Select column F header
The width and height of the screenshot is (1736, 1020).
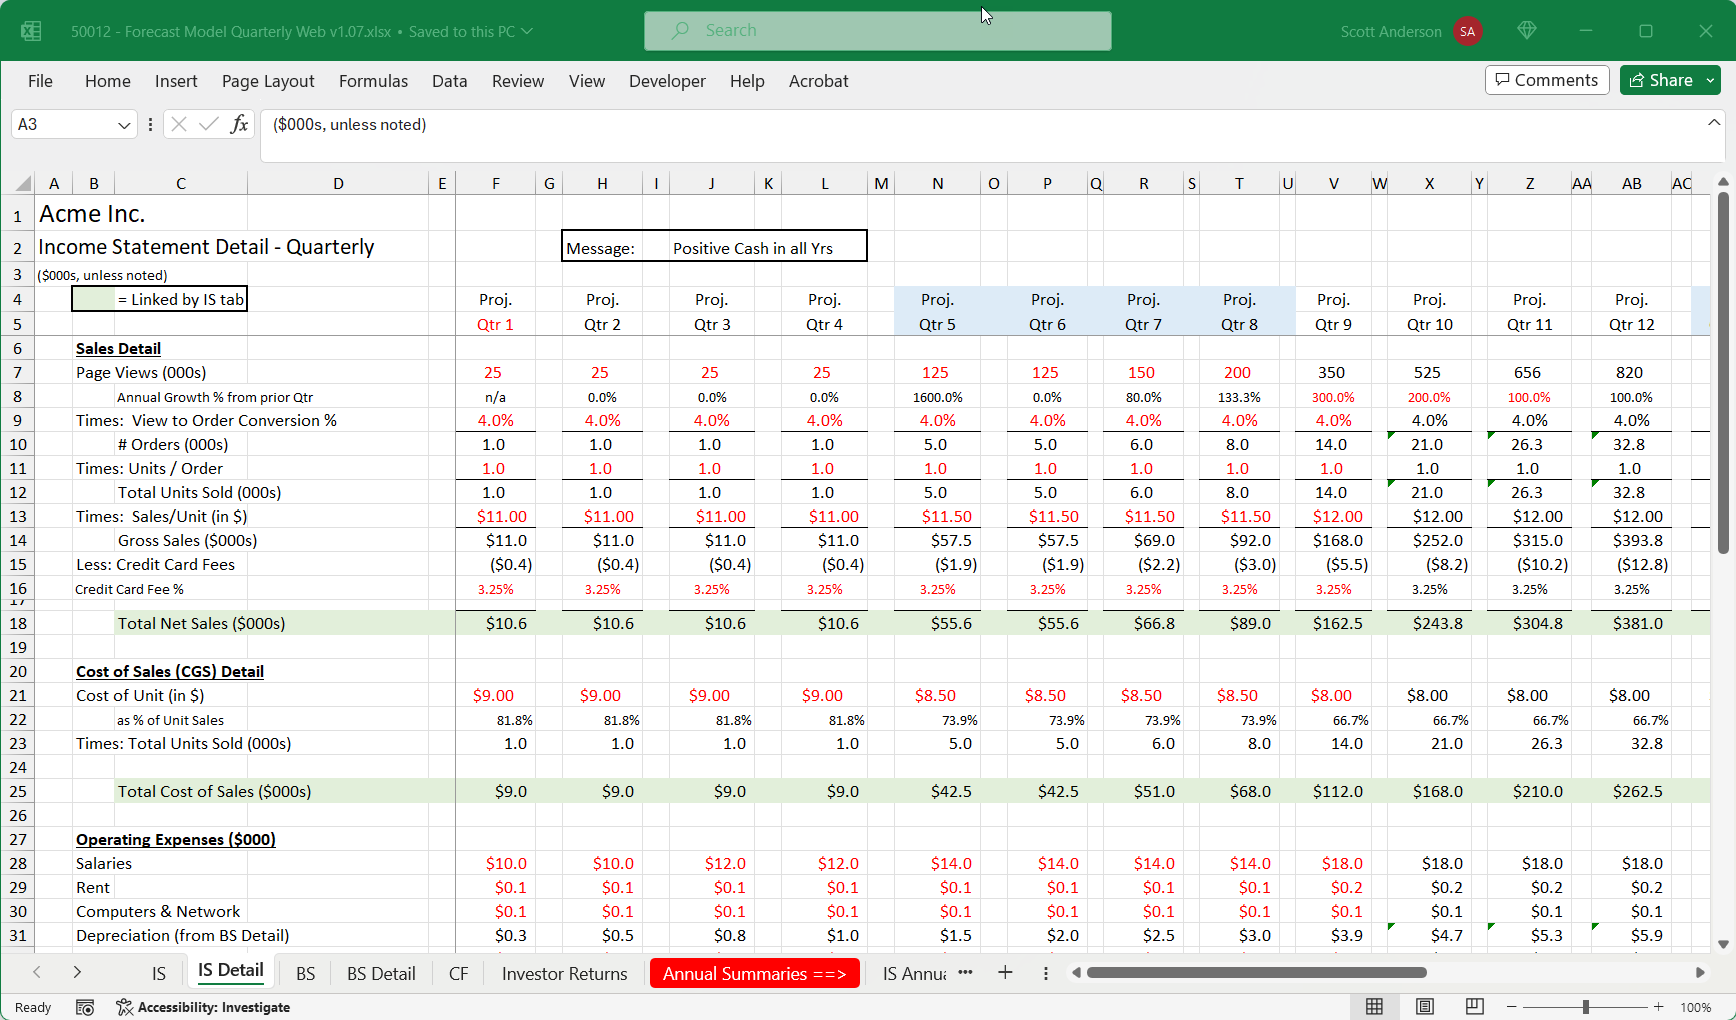tap(496, 183)
